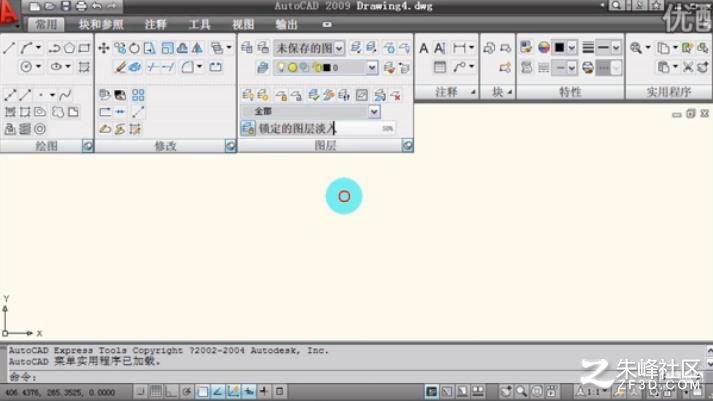This screenshot has width=713, height=401.
Task: Switch to the 输出 ribbon tab
Action: coord(286,24)
